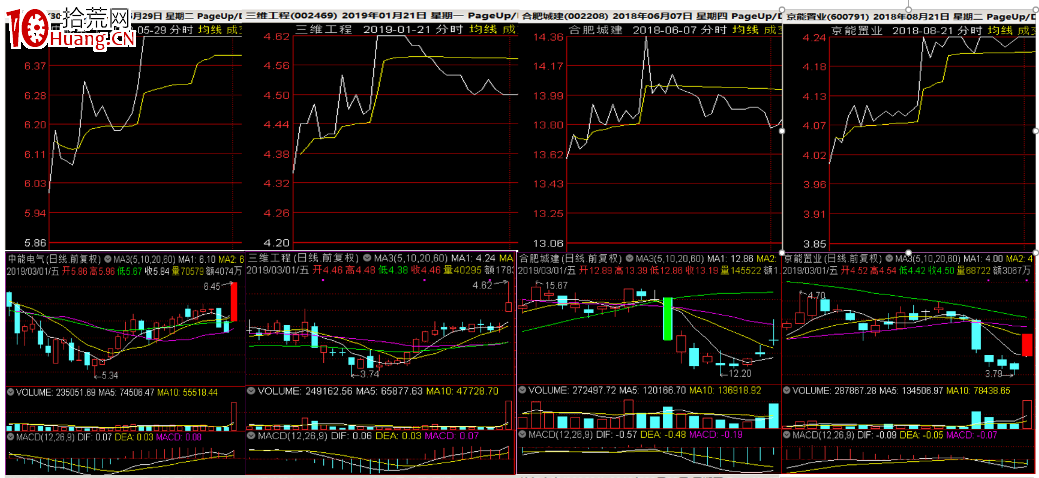Open VOLUME indicator menu in 三维工程 panel
This screenshot has width=1039, height=478.
[x=252, y=392]
